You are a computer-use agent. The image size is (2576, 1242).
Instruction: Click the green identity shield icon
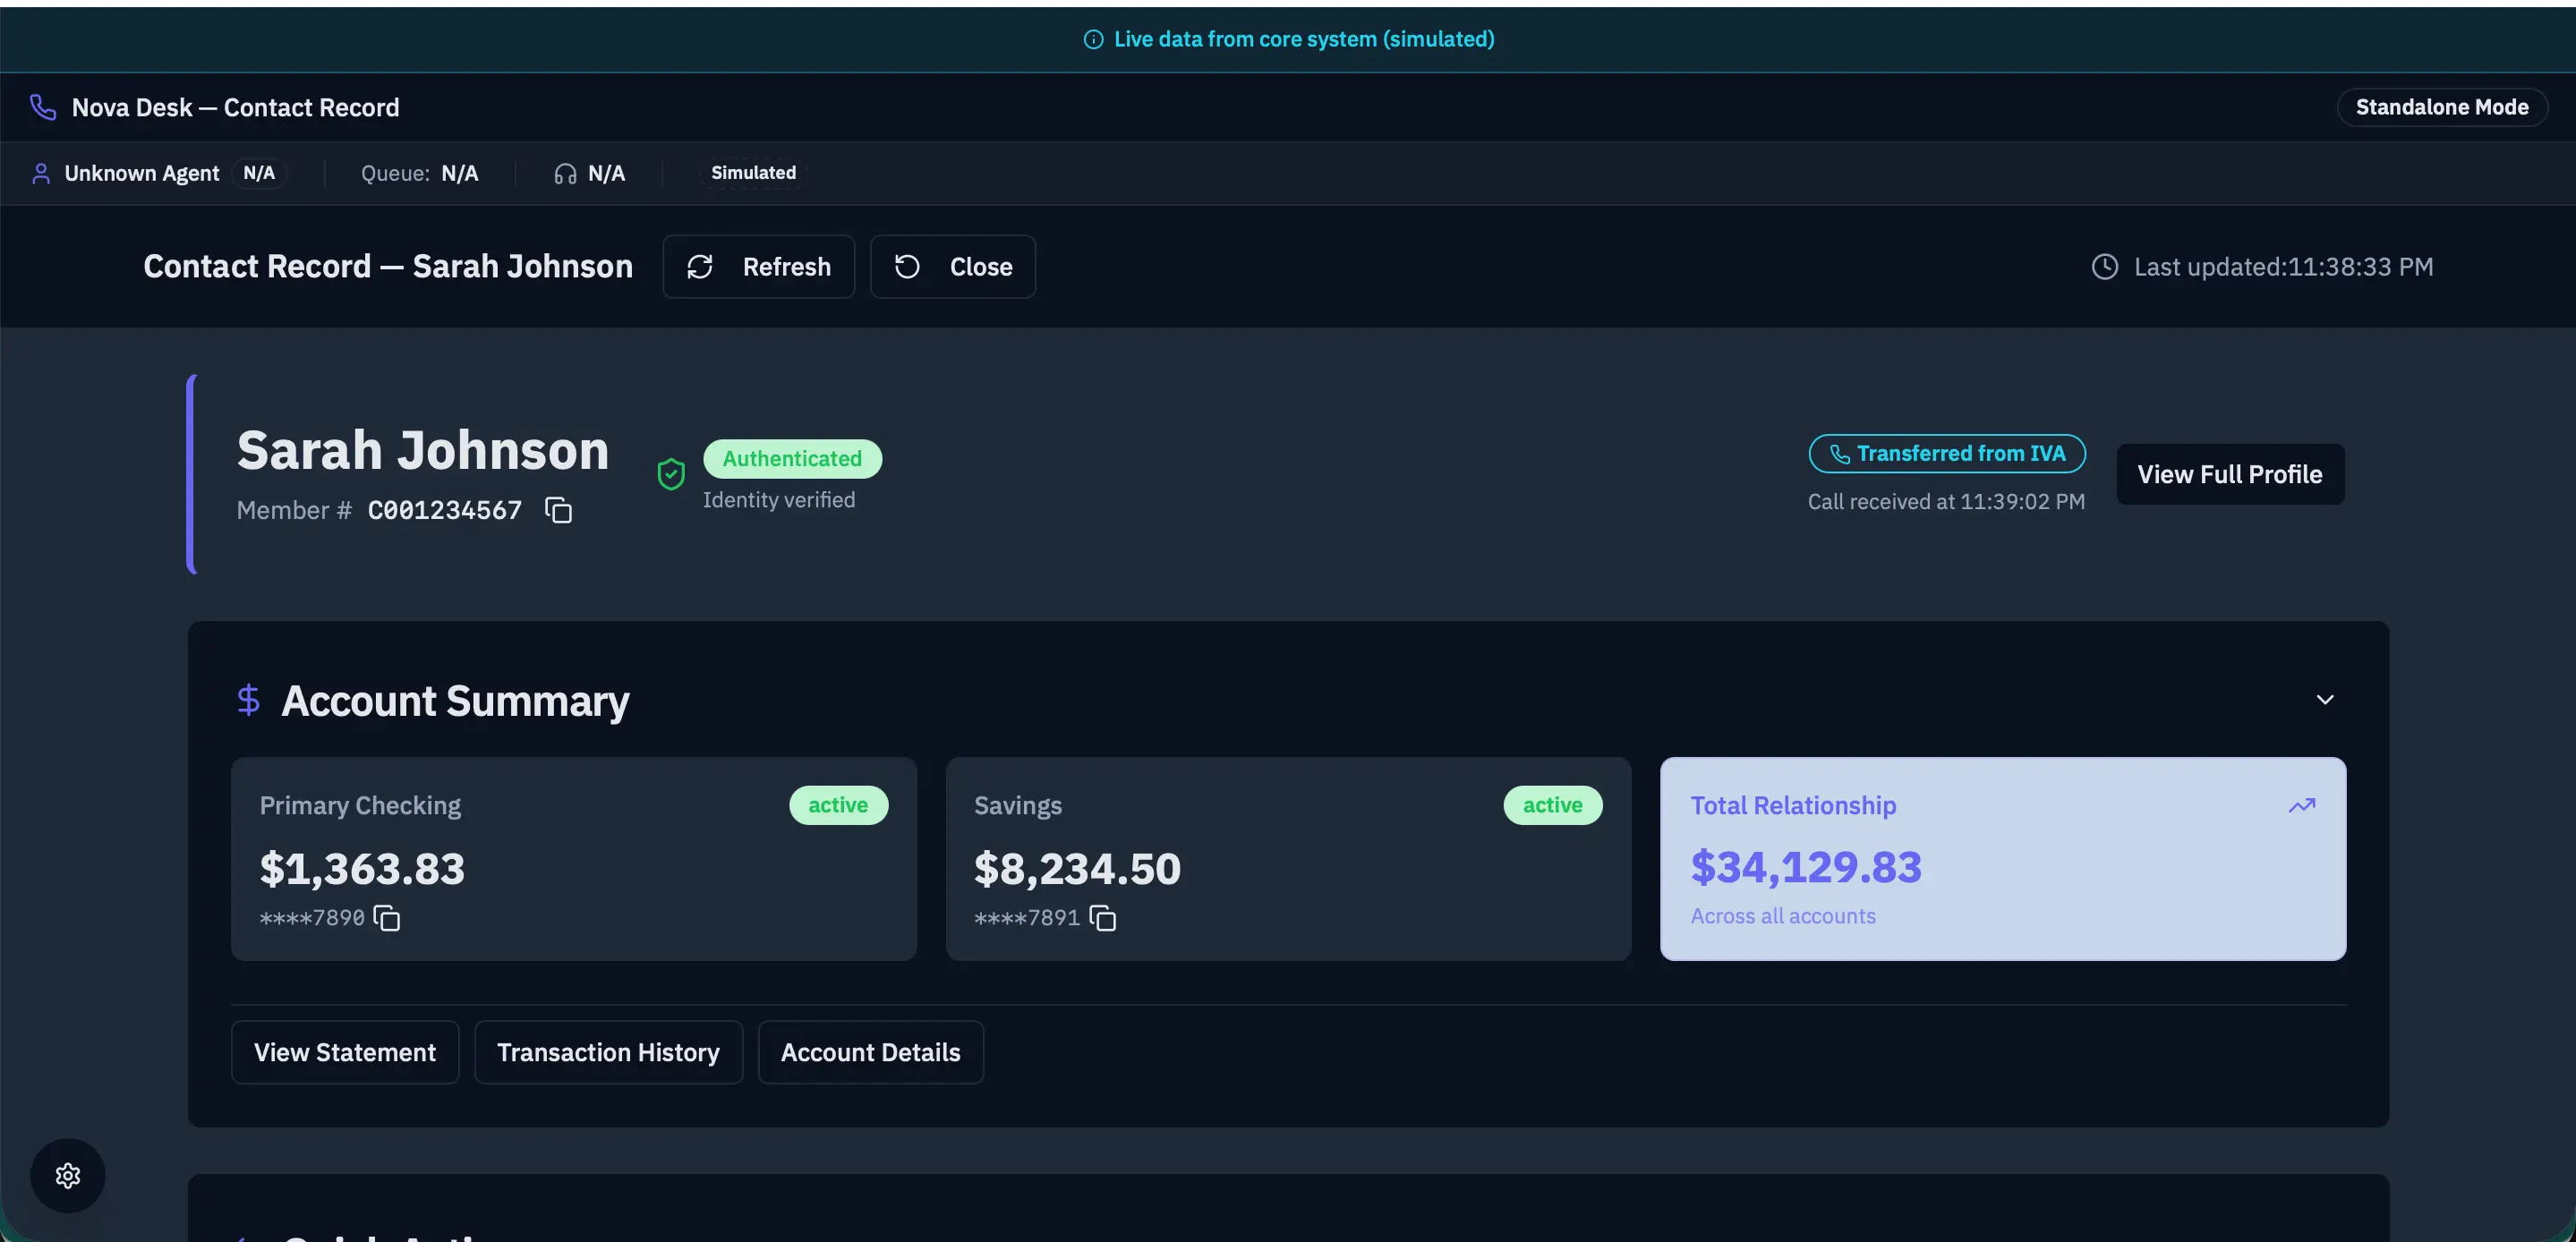(x=671, y=474)
